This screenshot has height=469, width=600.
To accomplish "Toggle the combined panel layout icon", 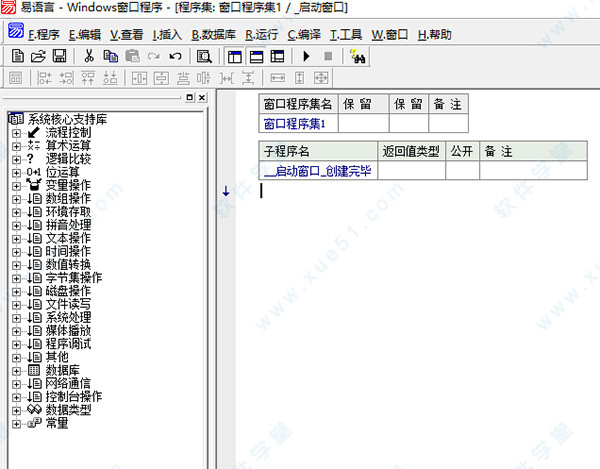I will (277, 57).
